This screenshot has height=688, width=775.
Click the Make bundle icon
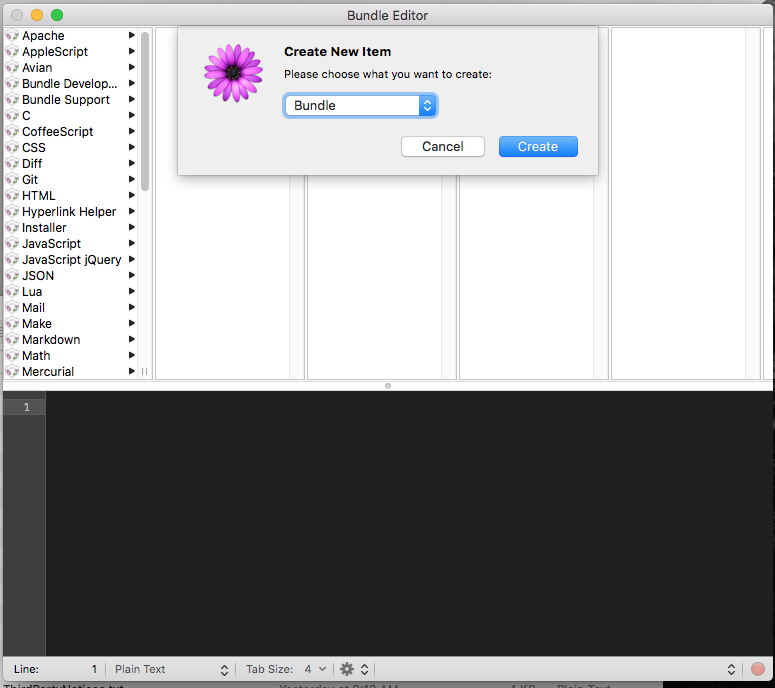coord(12,324)
